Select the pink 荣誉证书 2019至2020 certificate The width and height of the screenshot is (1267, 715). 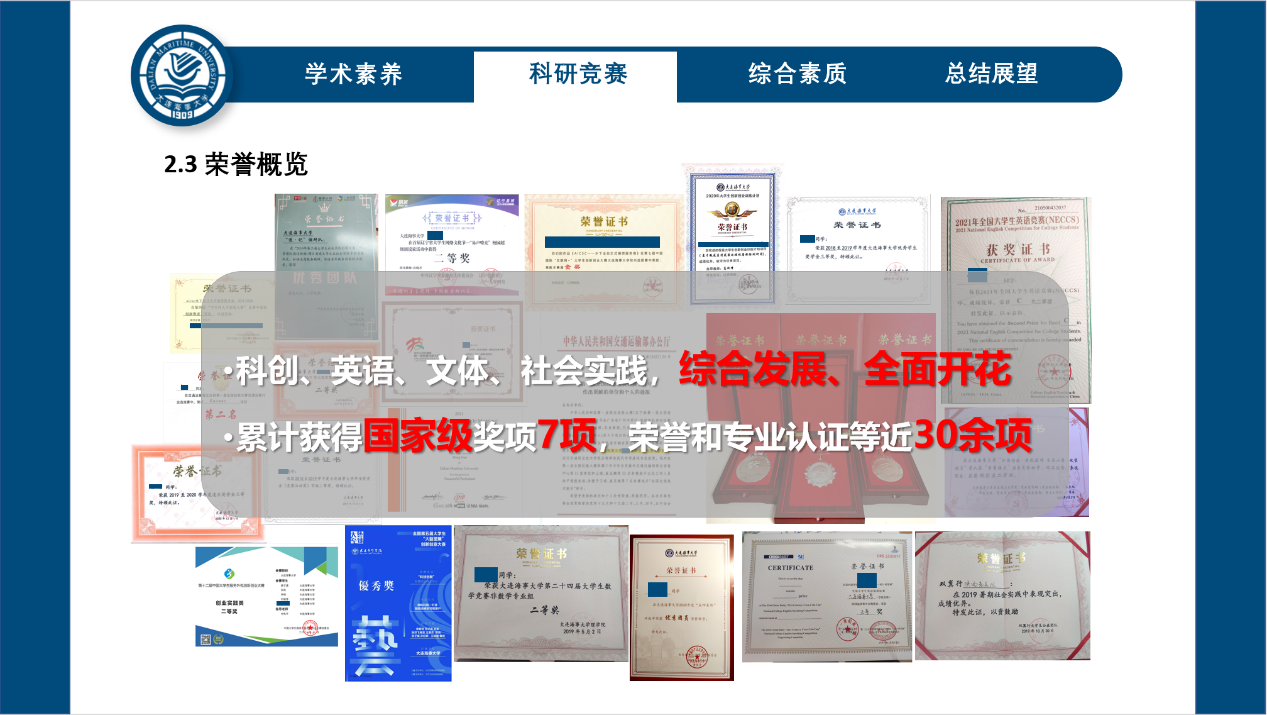[196, 493]
